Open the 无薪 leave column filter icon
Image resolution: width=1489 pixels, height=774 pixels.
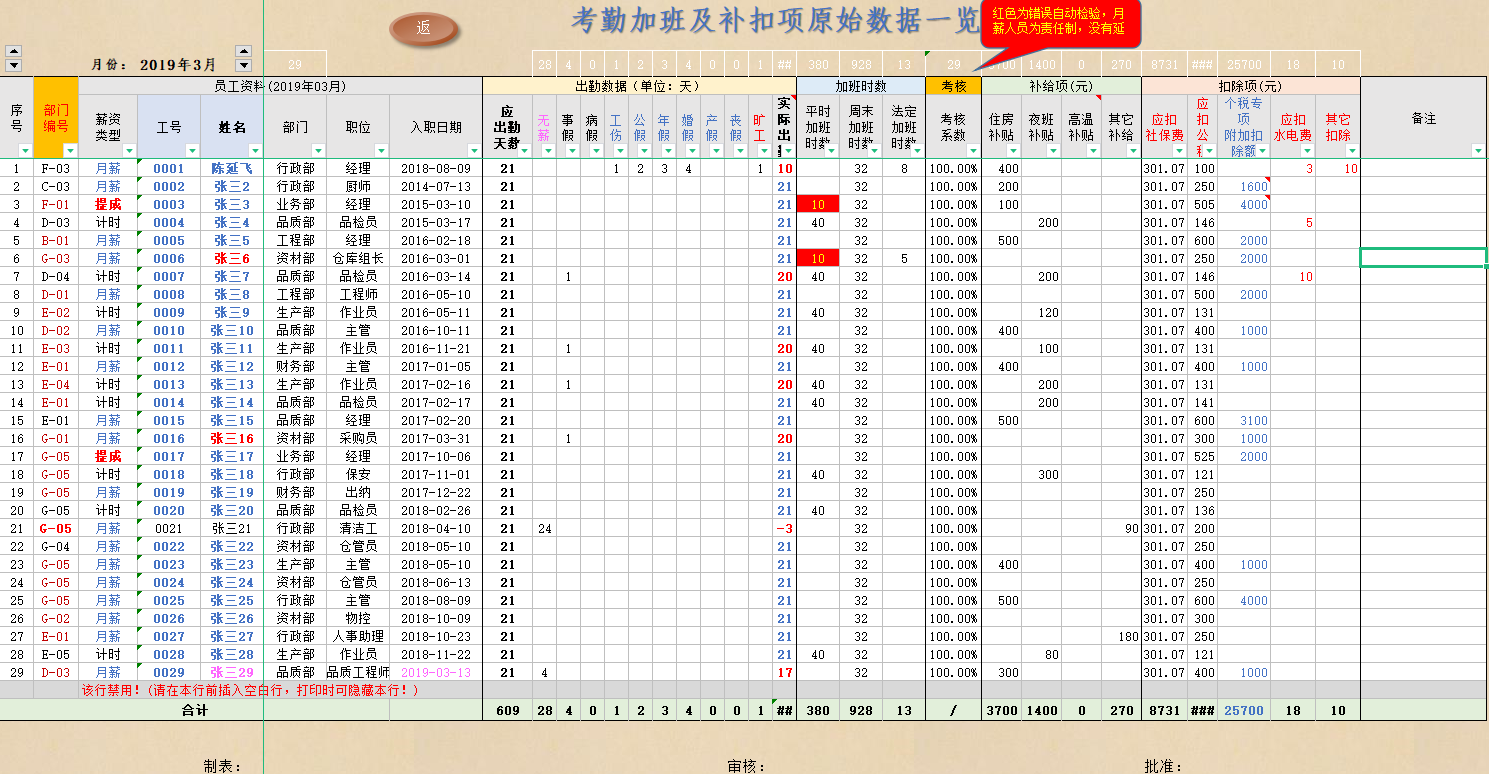click(x=546, y=150)
